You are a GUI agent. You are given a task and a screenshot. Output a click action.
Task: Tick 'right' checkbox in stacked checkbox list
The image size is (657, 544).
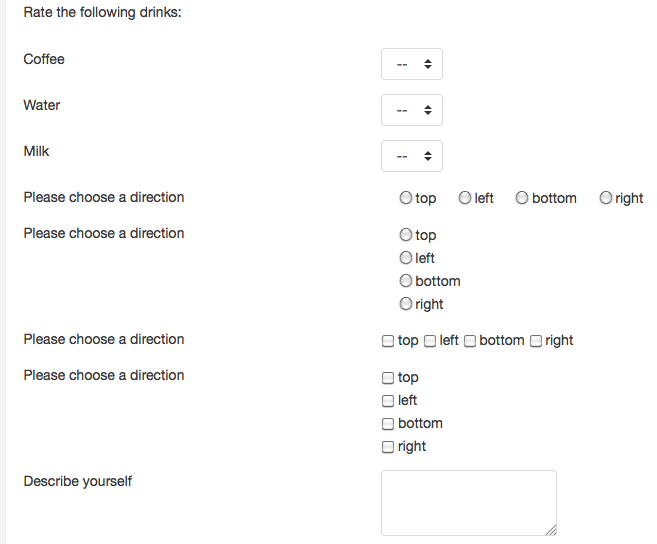click(x=388, y=447)
